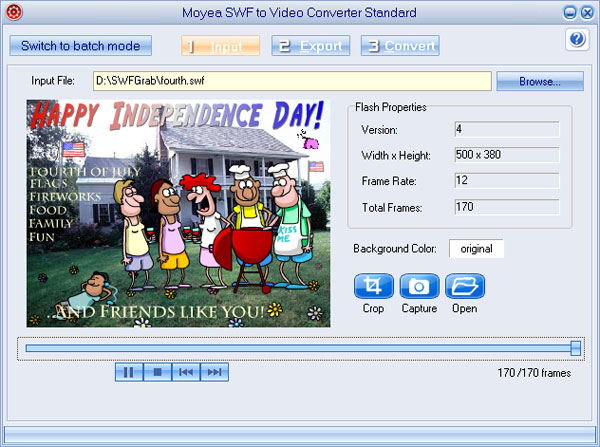Click the Width x Height value 500 x 380
The height and width of the screenshot is (447, 600).
507,155
